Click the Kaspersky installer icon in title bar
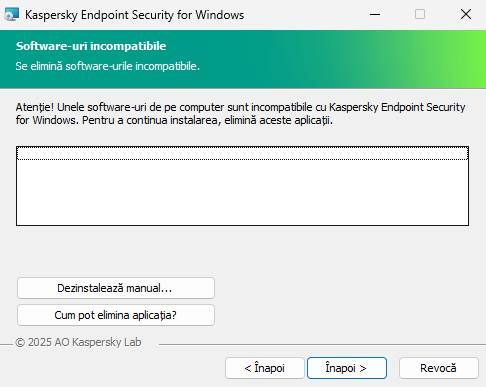486x387 pixels. coord(12,15)
